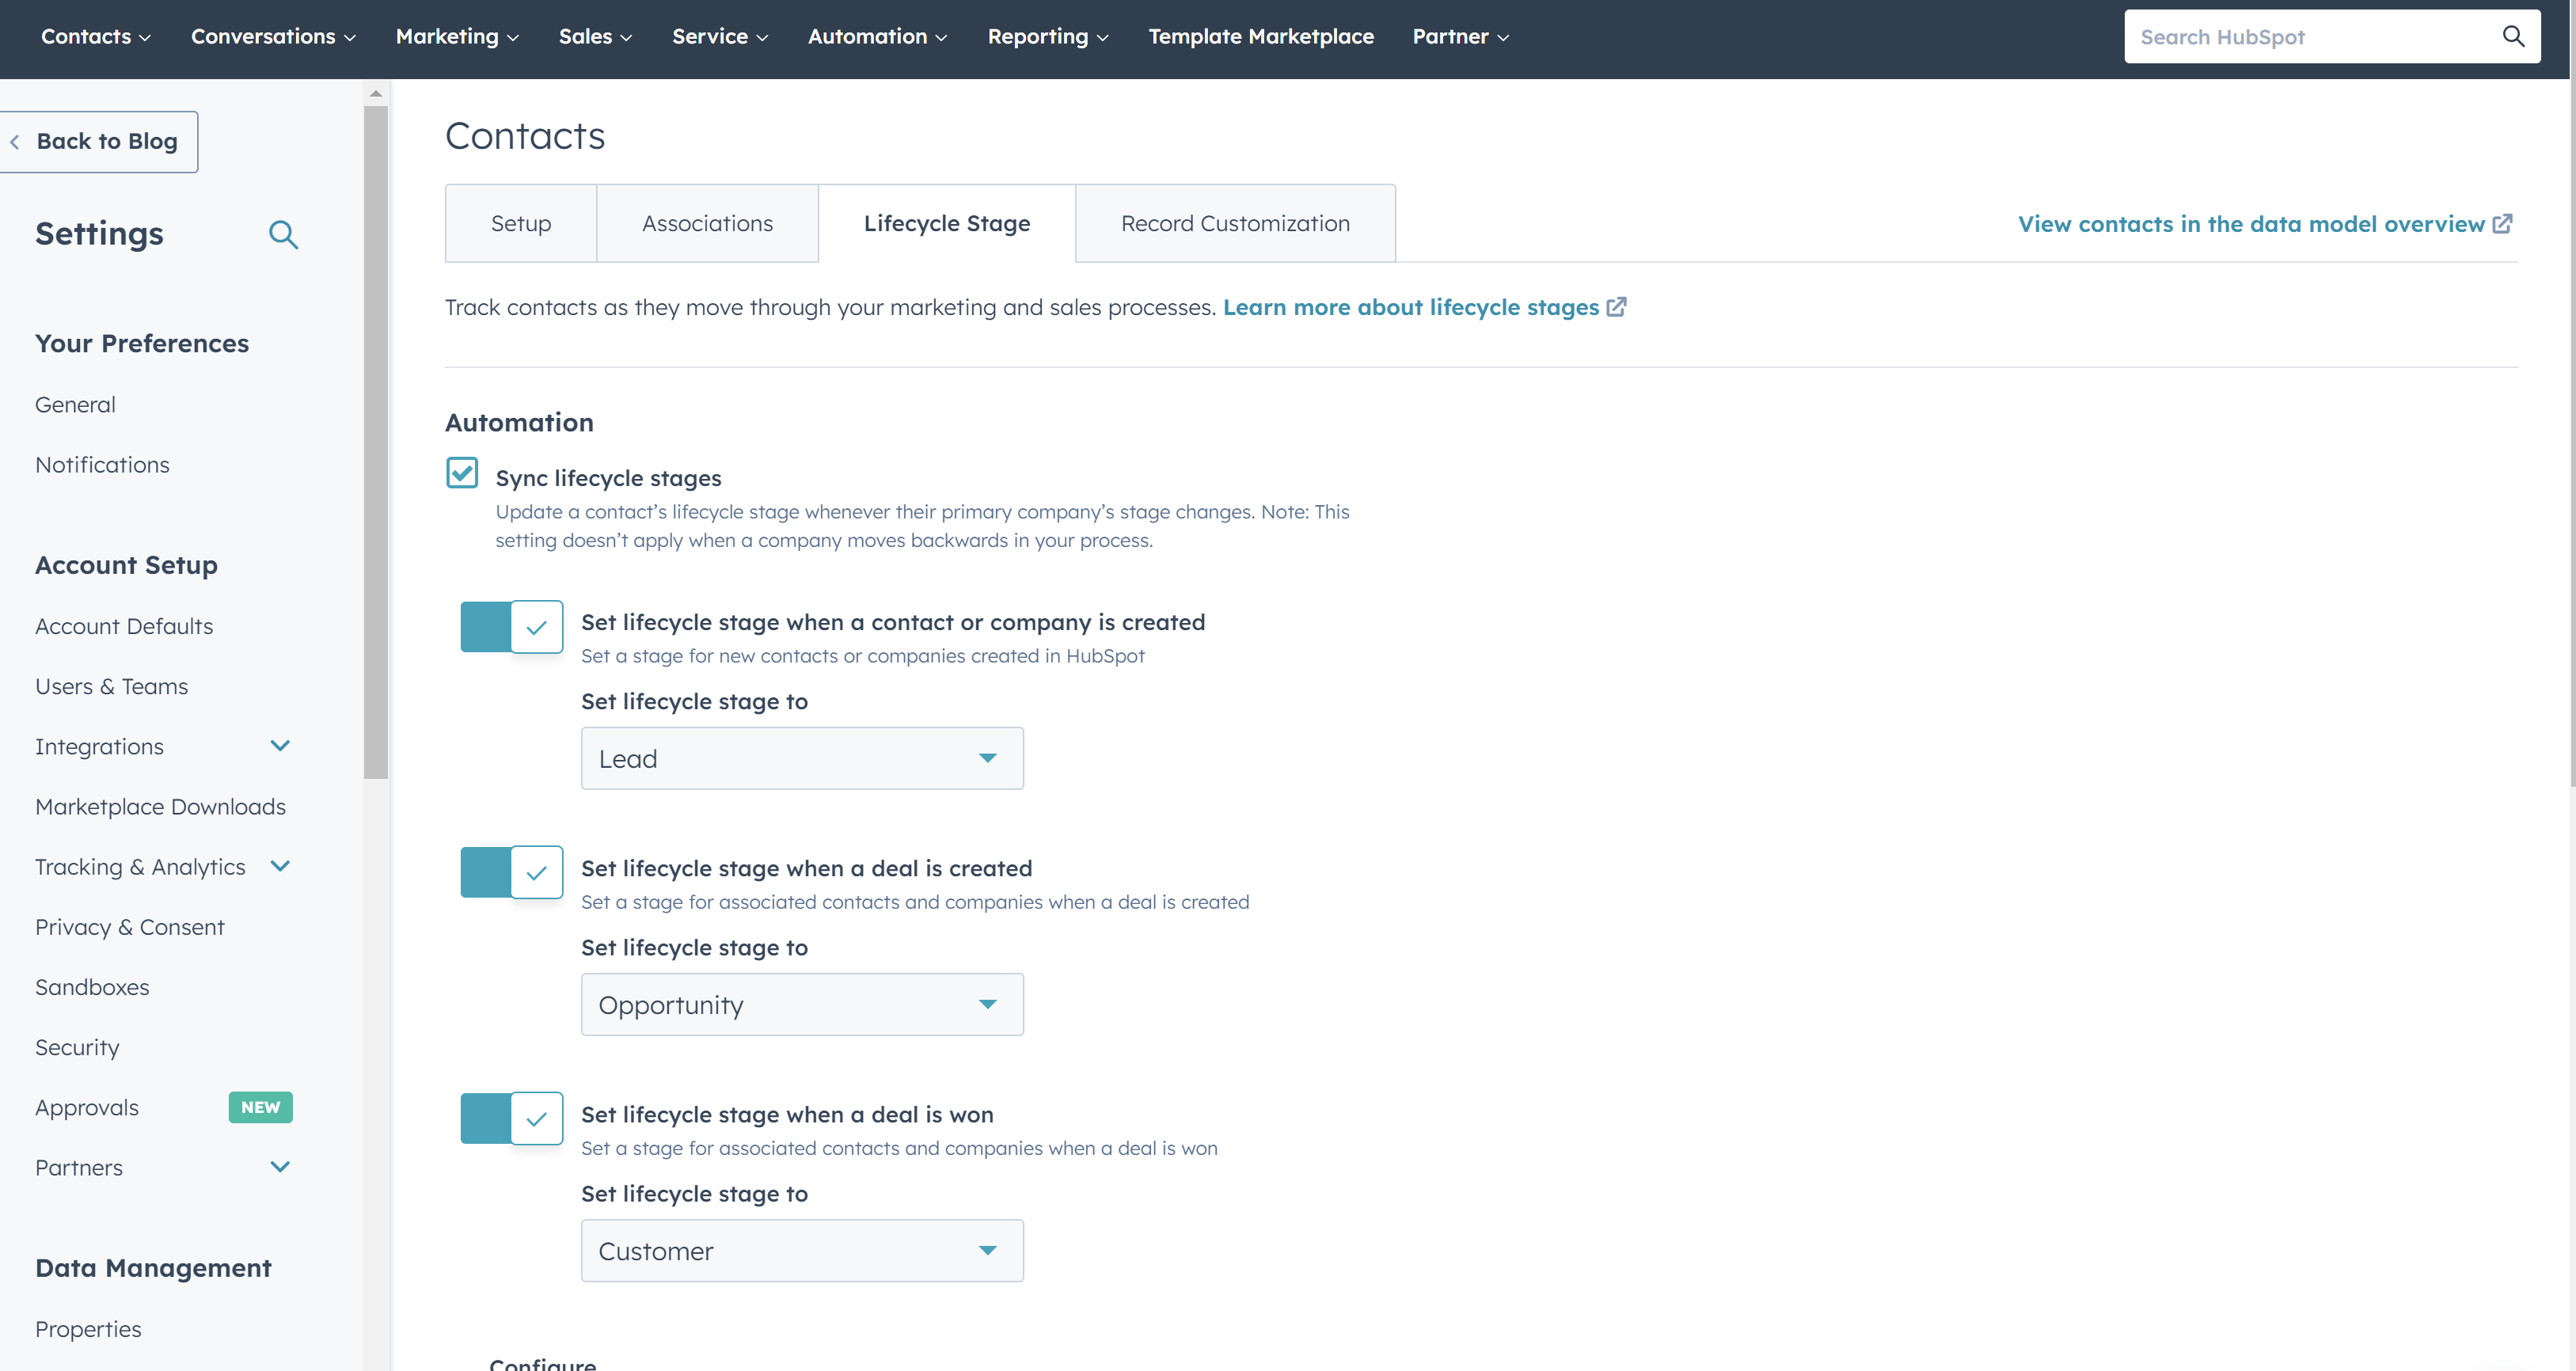The width and height of the screenshot is (2576, 1371).
Task: Switch to the Associations tab
Action: (x=707, y=223)
